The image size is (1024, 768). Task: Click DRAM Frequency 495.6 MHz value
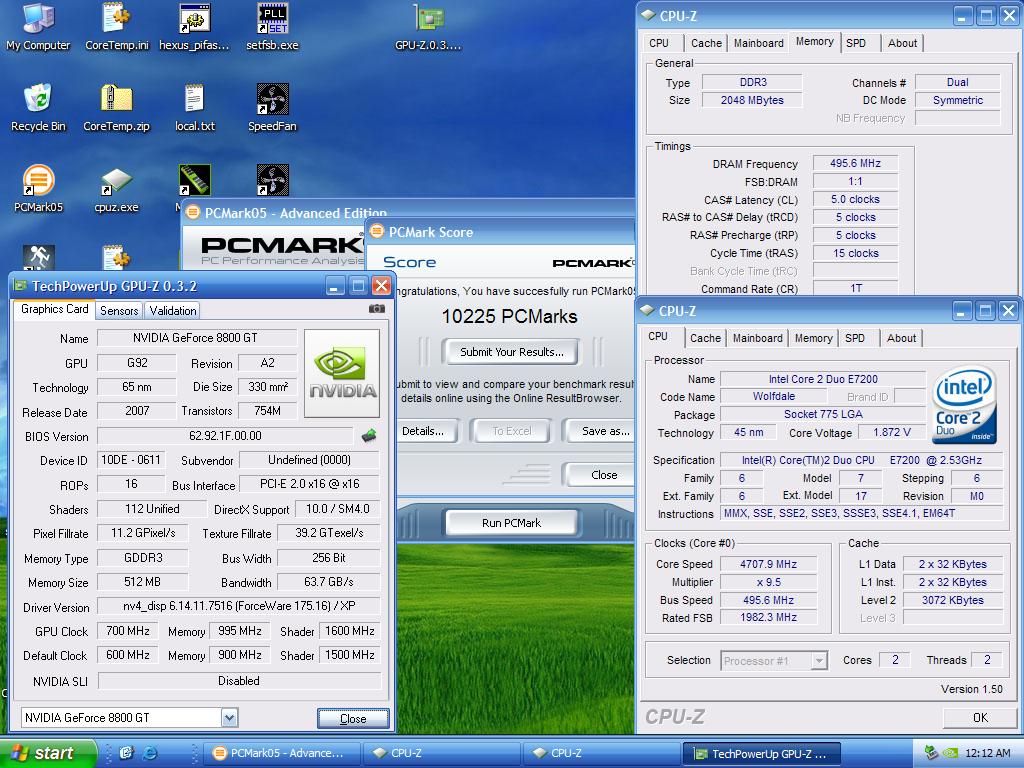coord(856,163)
